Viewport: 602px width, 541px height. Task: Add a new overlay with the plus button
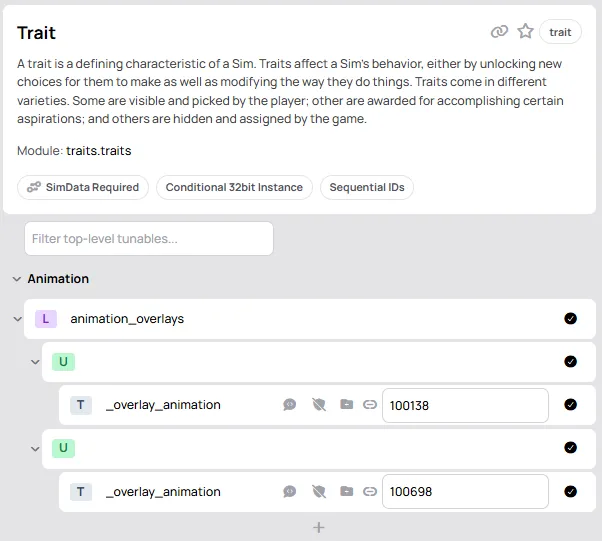pyautogui.click(x=319, y=528)
